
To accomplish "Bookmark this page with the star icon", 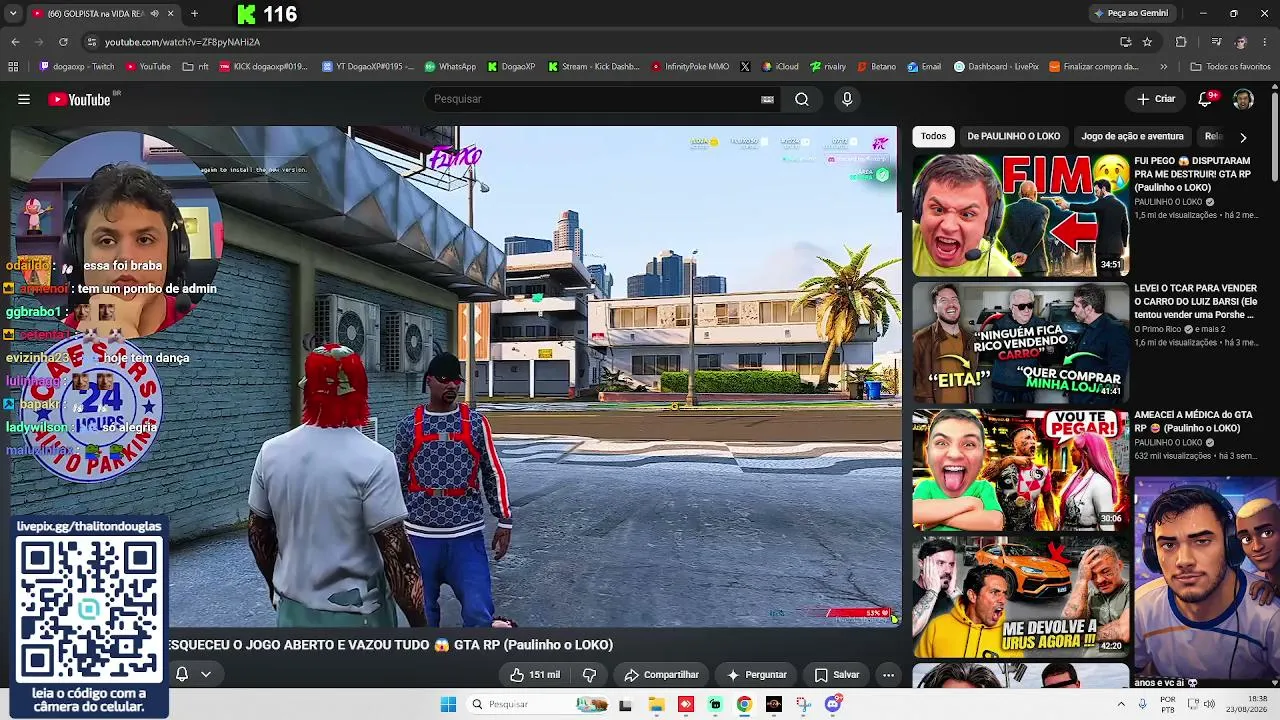I will click(1147, 42).
